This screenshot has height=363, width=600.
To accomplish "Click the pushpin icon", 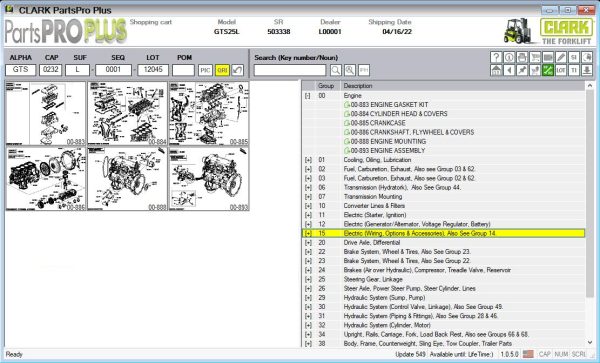I will pos(522,70).
